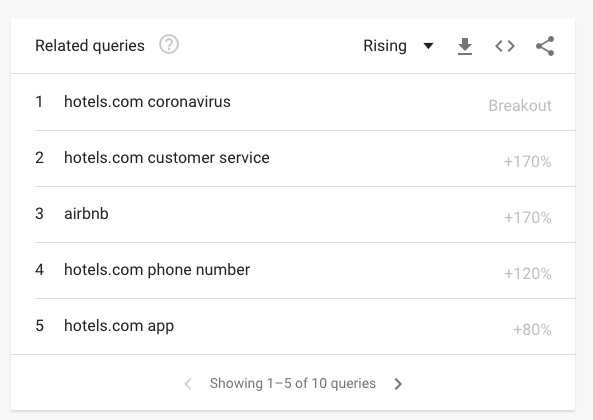Viewport: 593px width, 420px height.
Task: Select the airbnb related query
Action: tap(86, 214)
